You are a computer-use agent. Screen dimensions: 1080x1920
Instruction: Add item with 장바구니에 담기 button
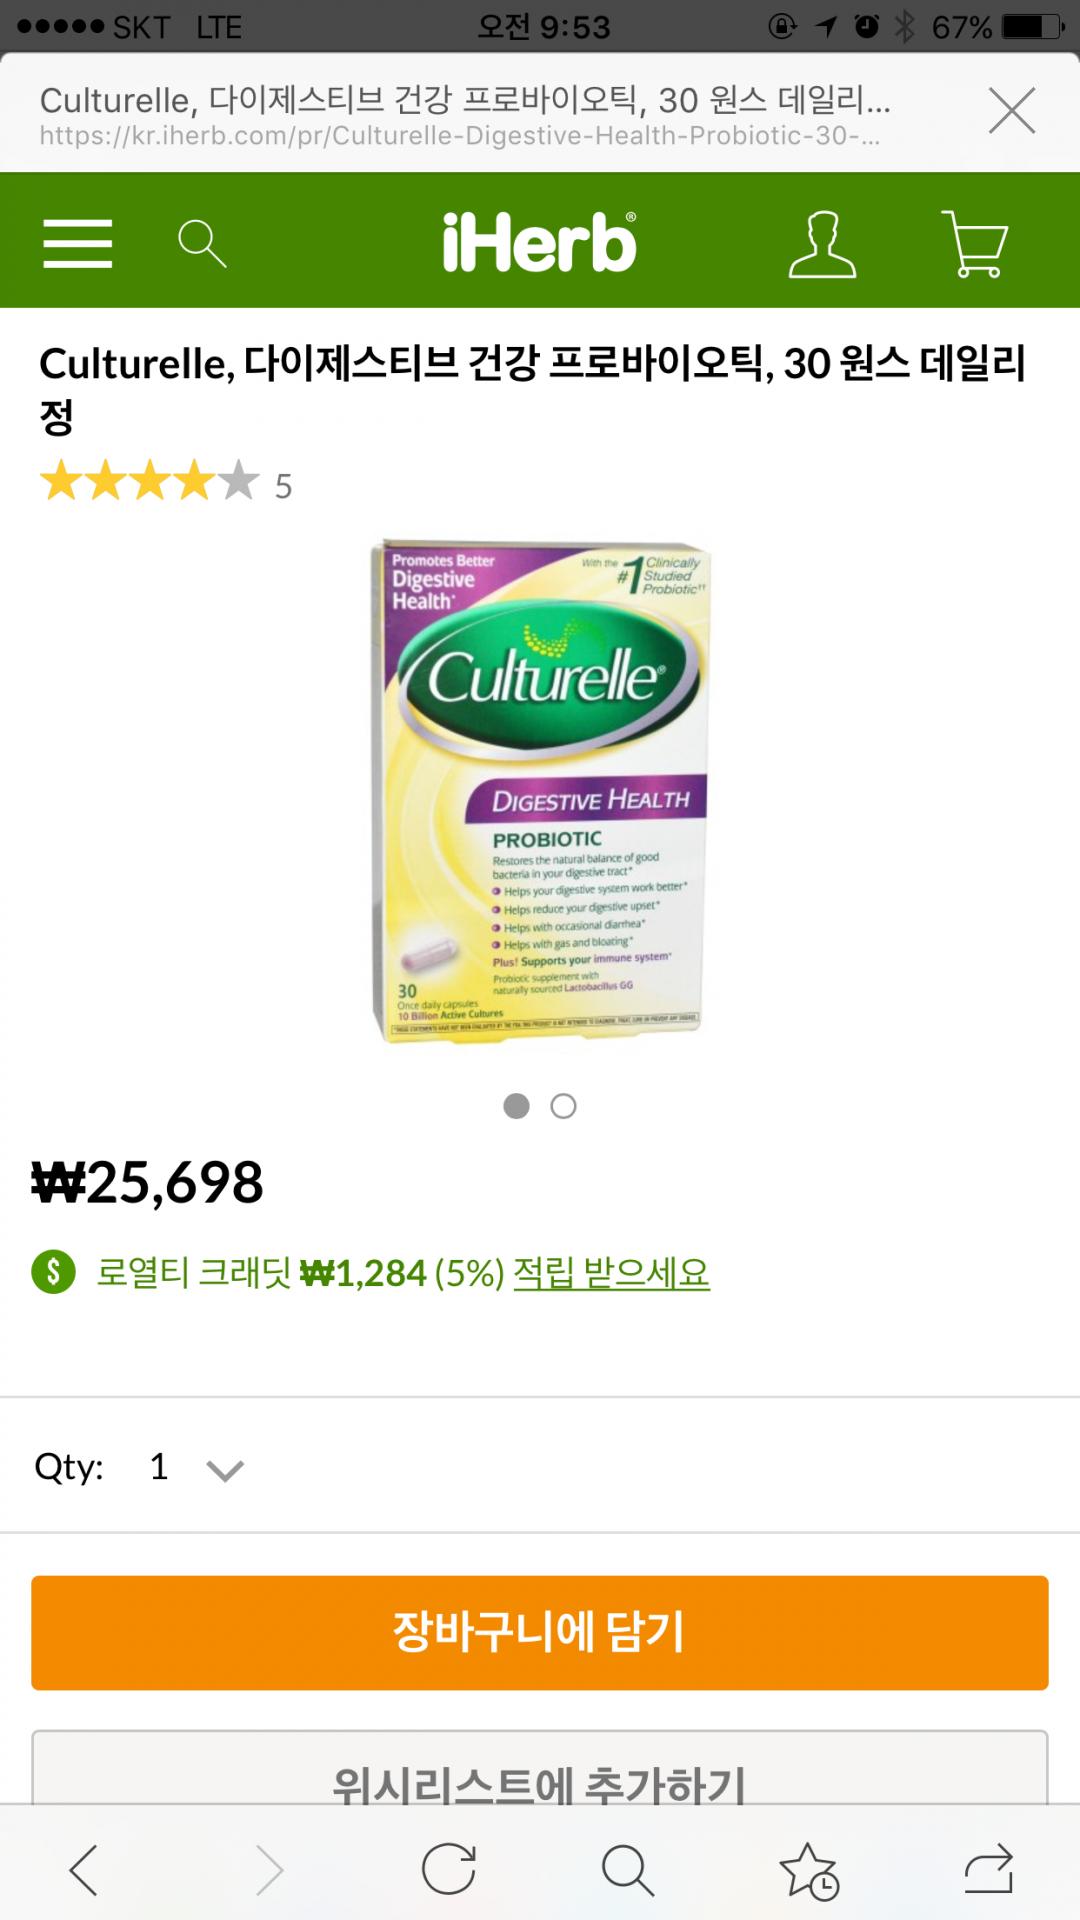click(540, 1633)
